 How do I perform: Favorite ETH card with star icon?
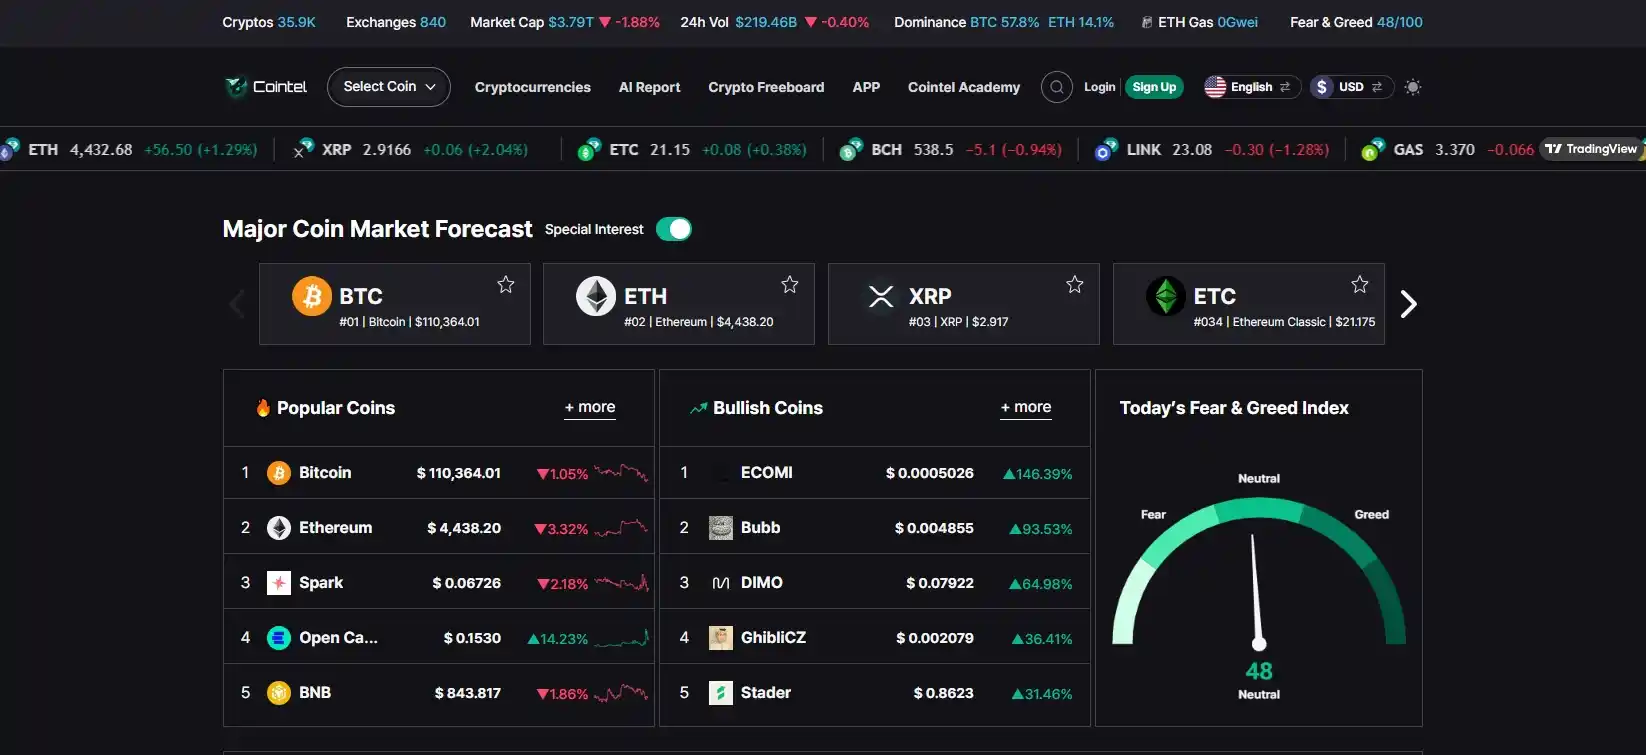(790, 285)
